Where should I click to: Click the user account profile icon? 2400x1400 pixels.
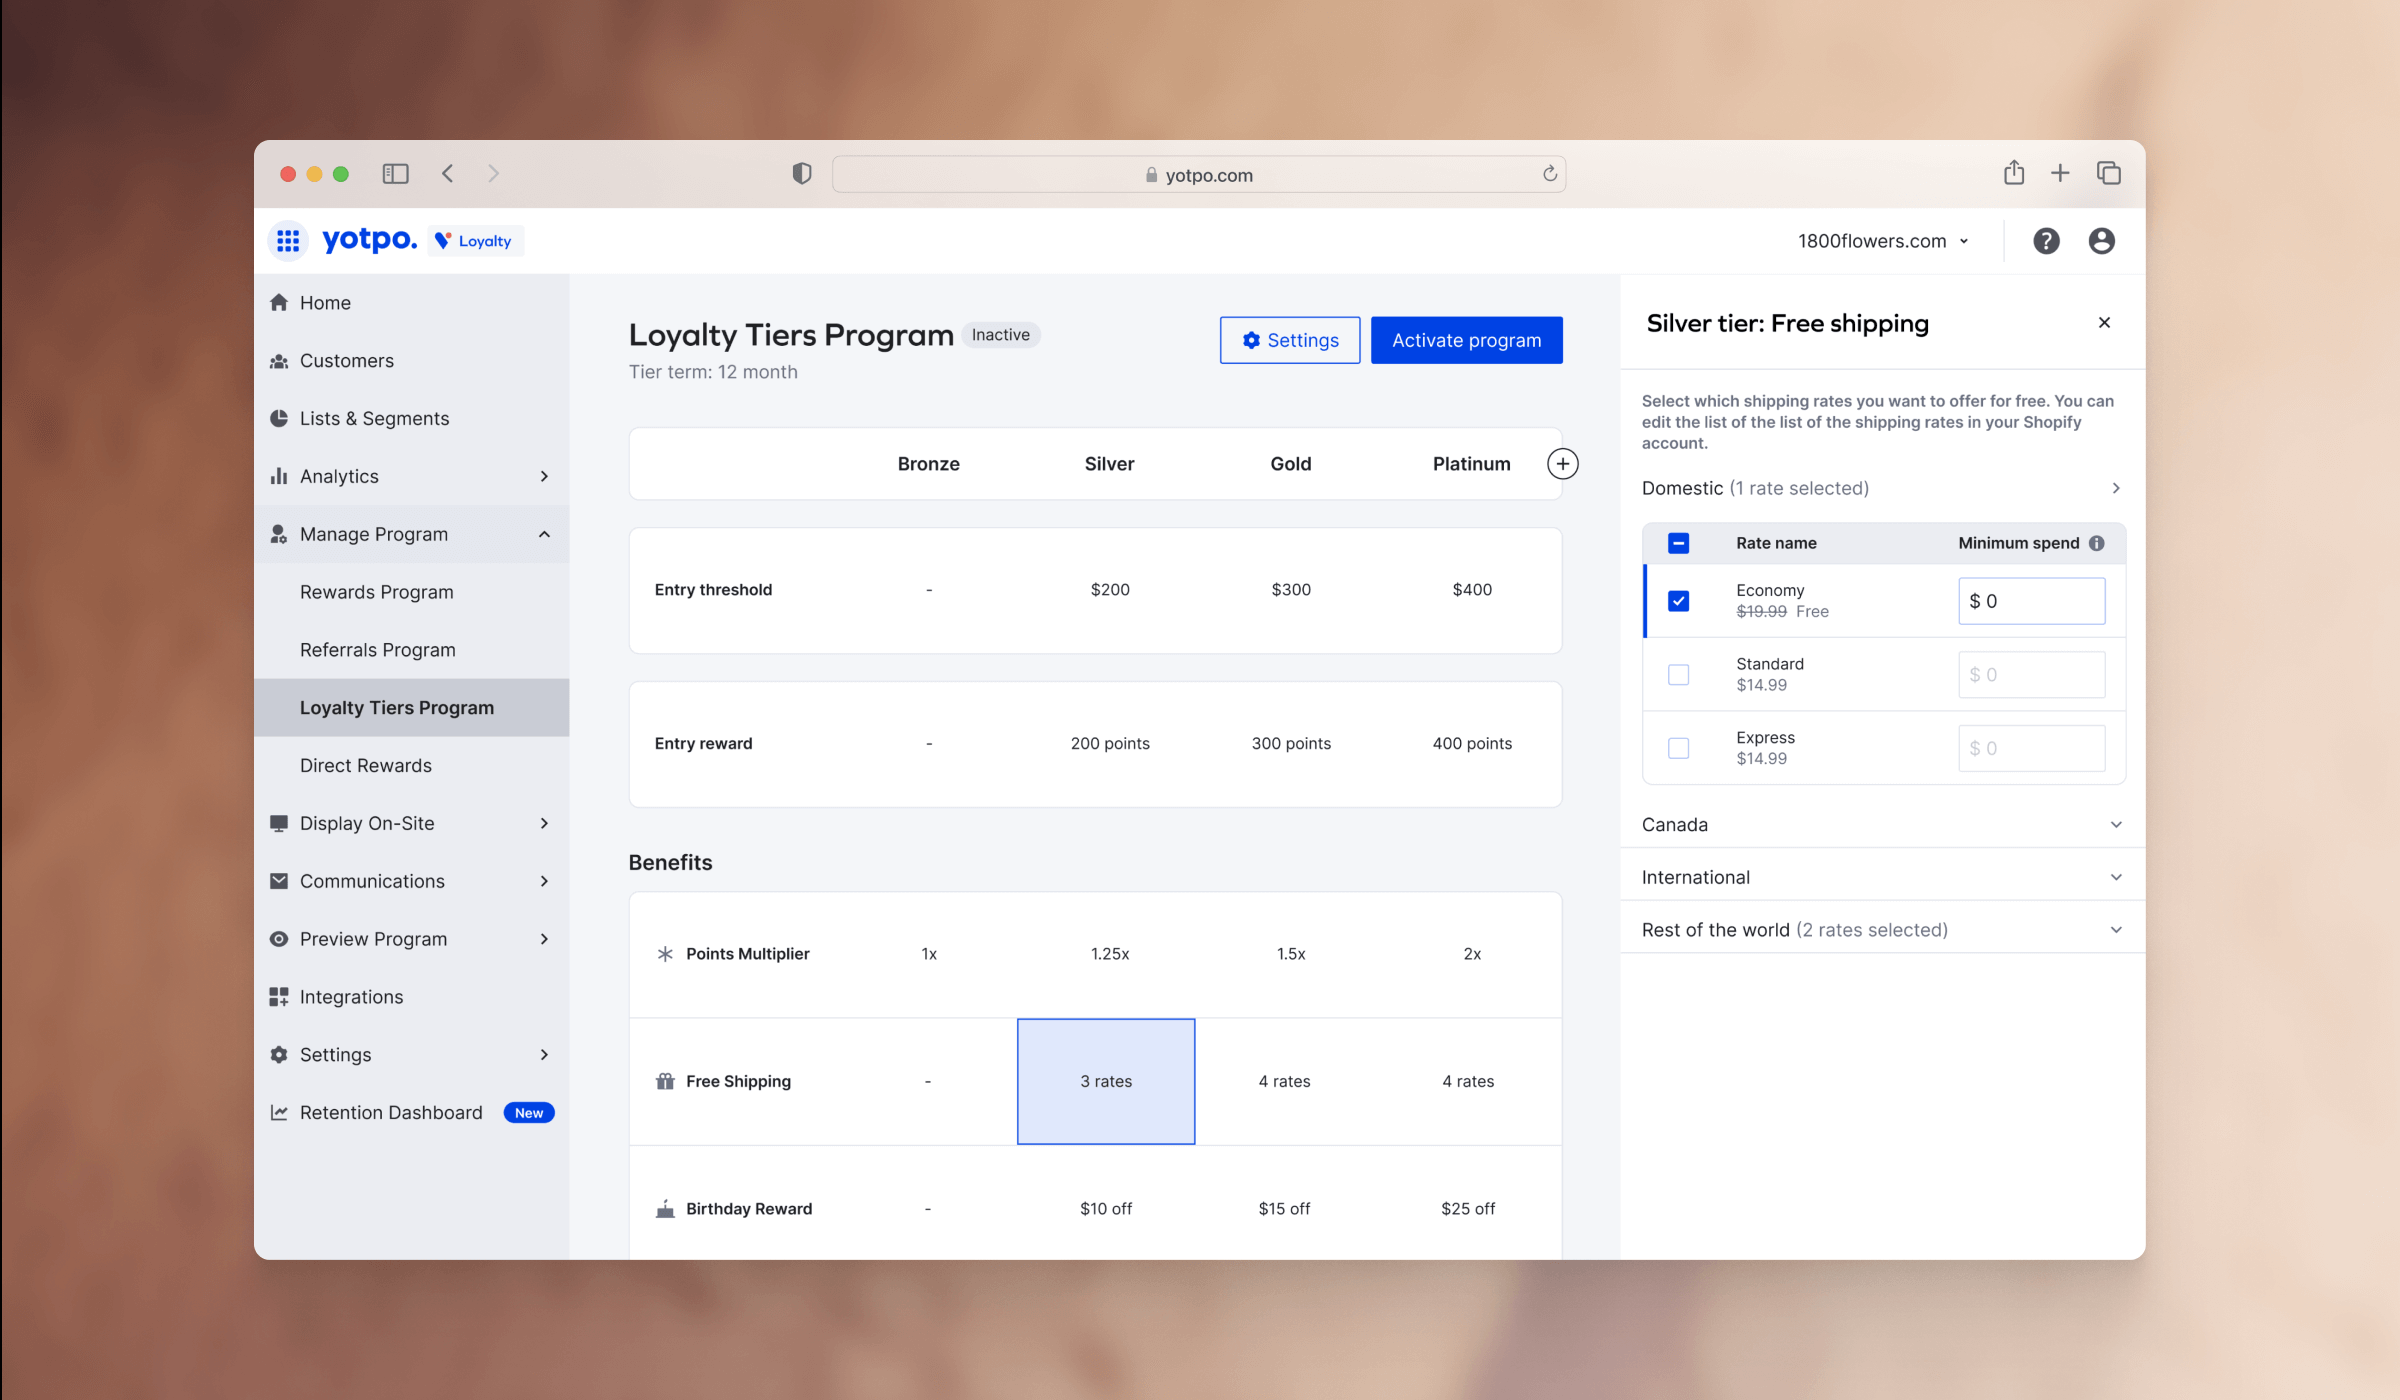[2101, 240]
